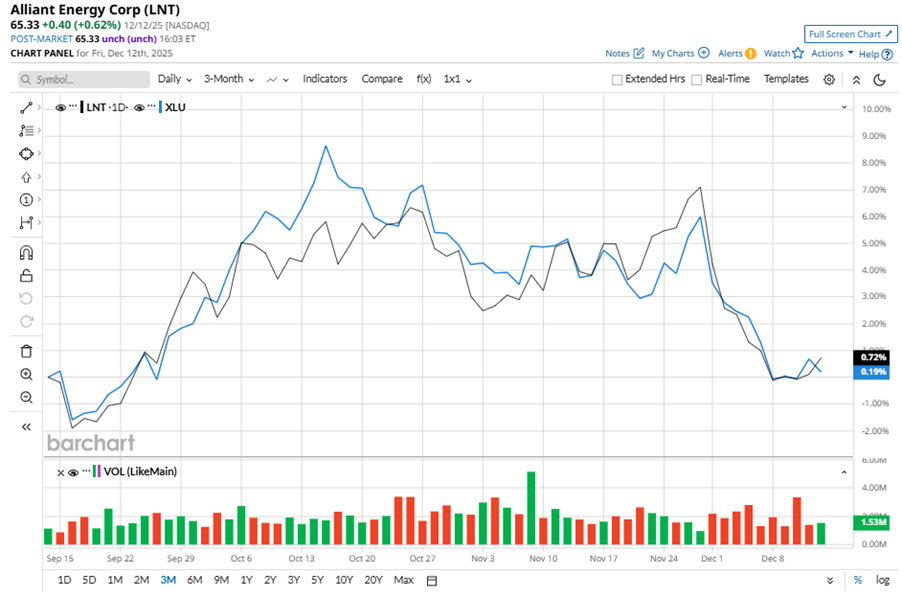Toggle log scale mode
The image size is (902, 597).
click(x=882, y=580)
